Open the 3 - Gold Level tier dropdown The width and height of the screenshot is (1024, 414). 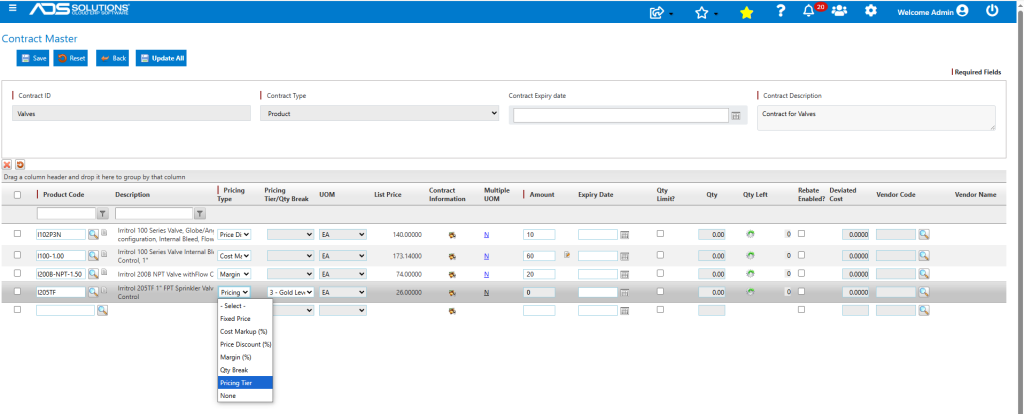pyautogui.click(x=291, y=293)
